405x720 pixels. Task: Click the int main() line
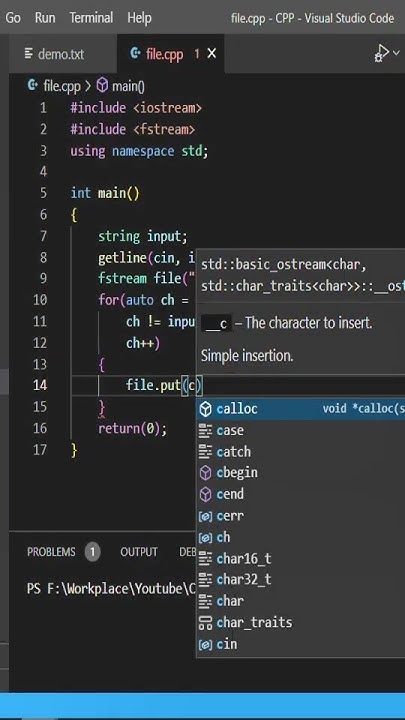(x=105, y=193)
